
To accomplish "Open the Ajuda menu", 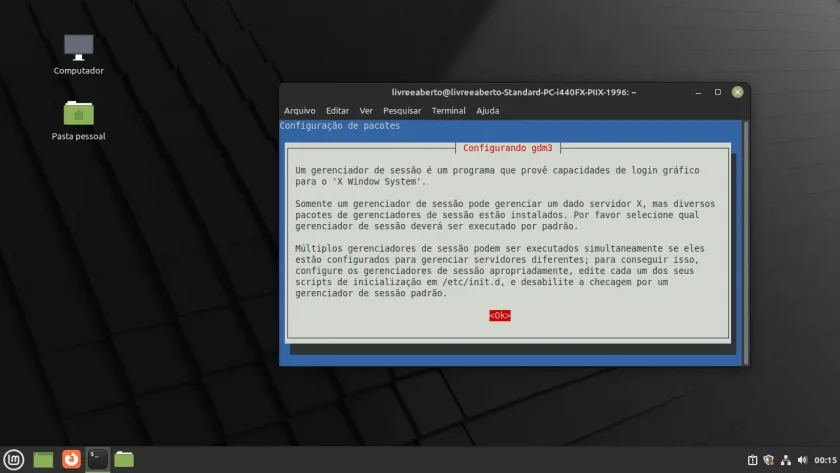I will pos(488,111).
